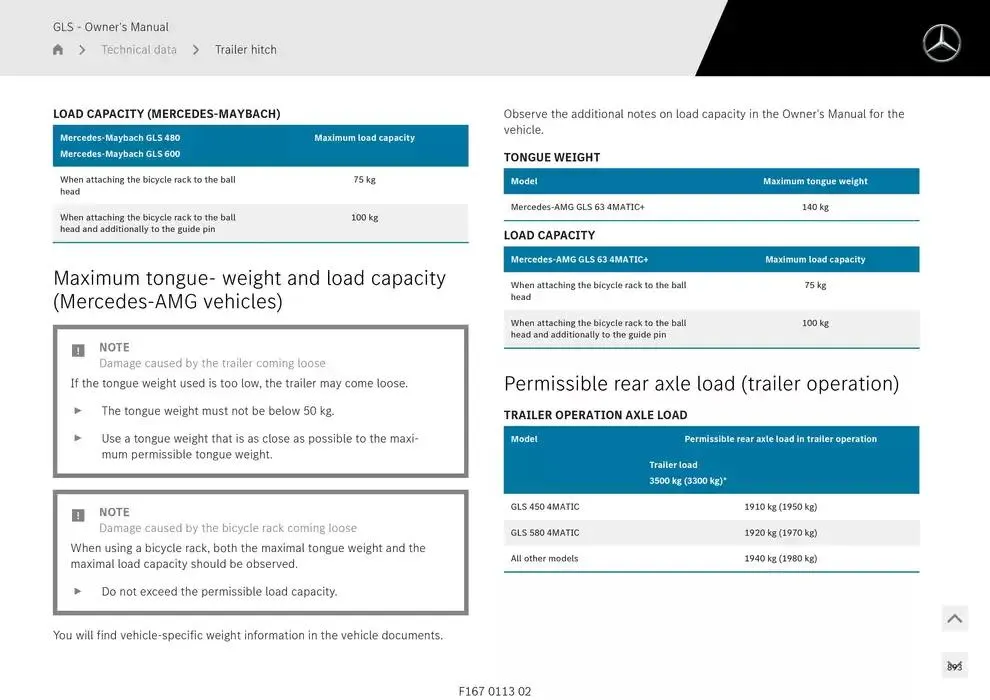The height and width of the screenshot is (700, 990).
Task: Click the document code F167 0113 02
Action: (495, 691)
